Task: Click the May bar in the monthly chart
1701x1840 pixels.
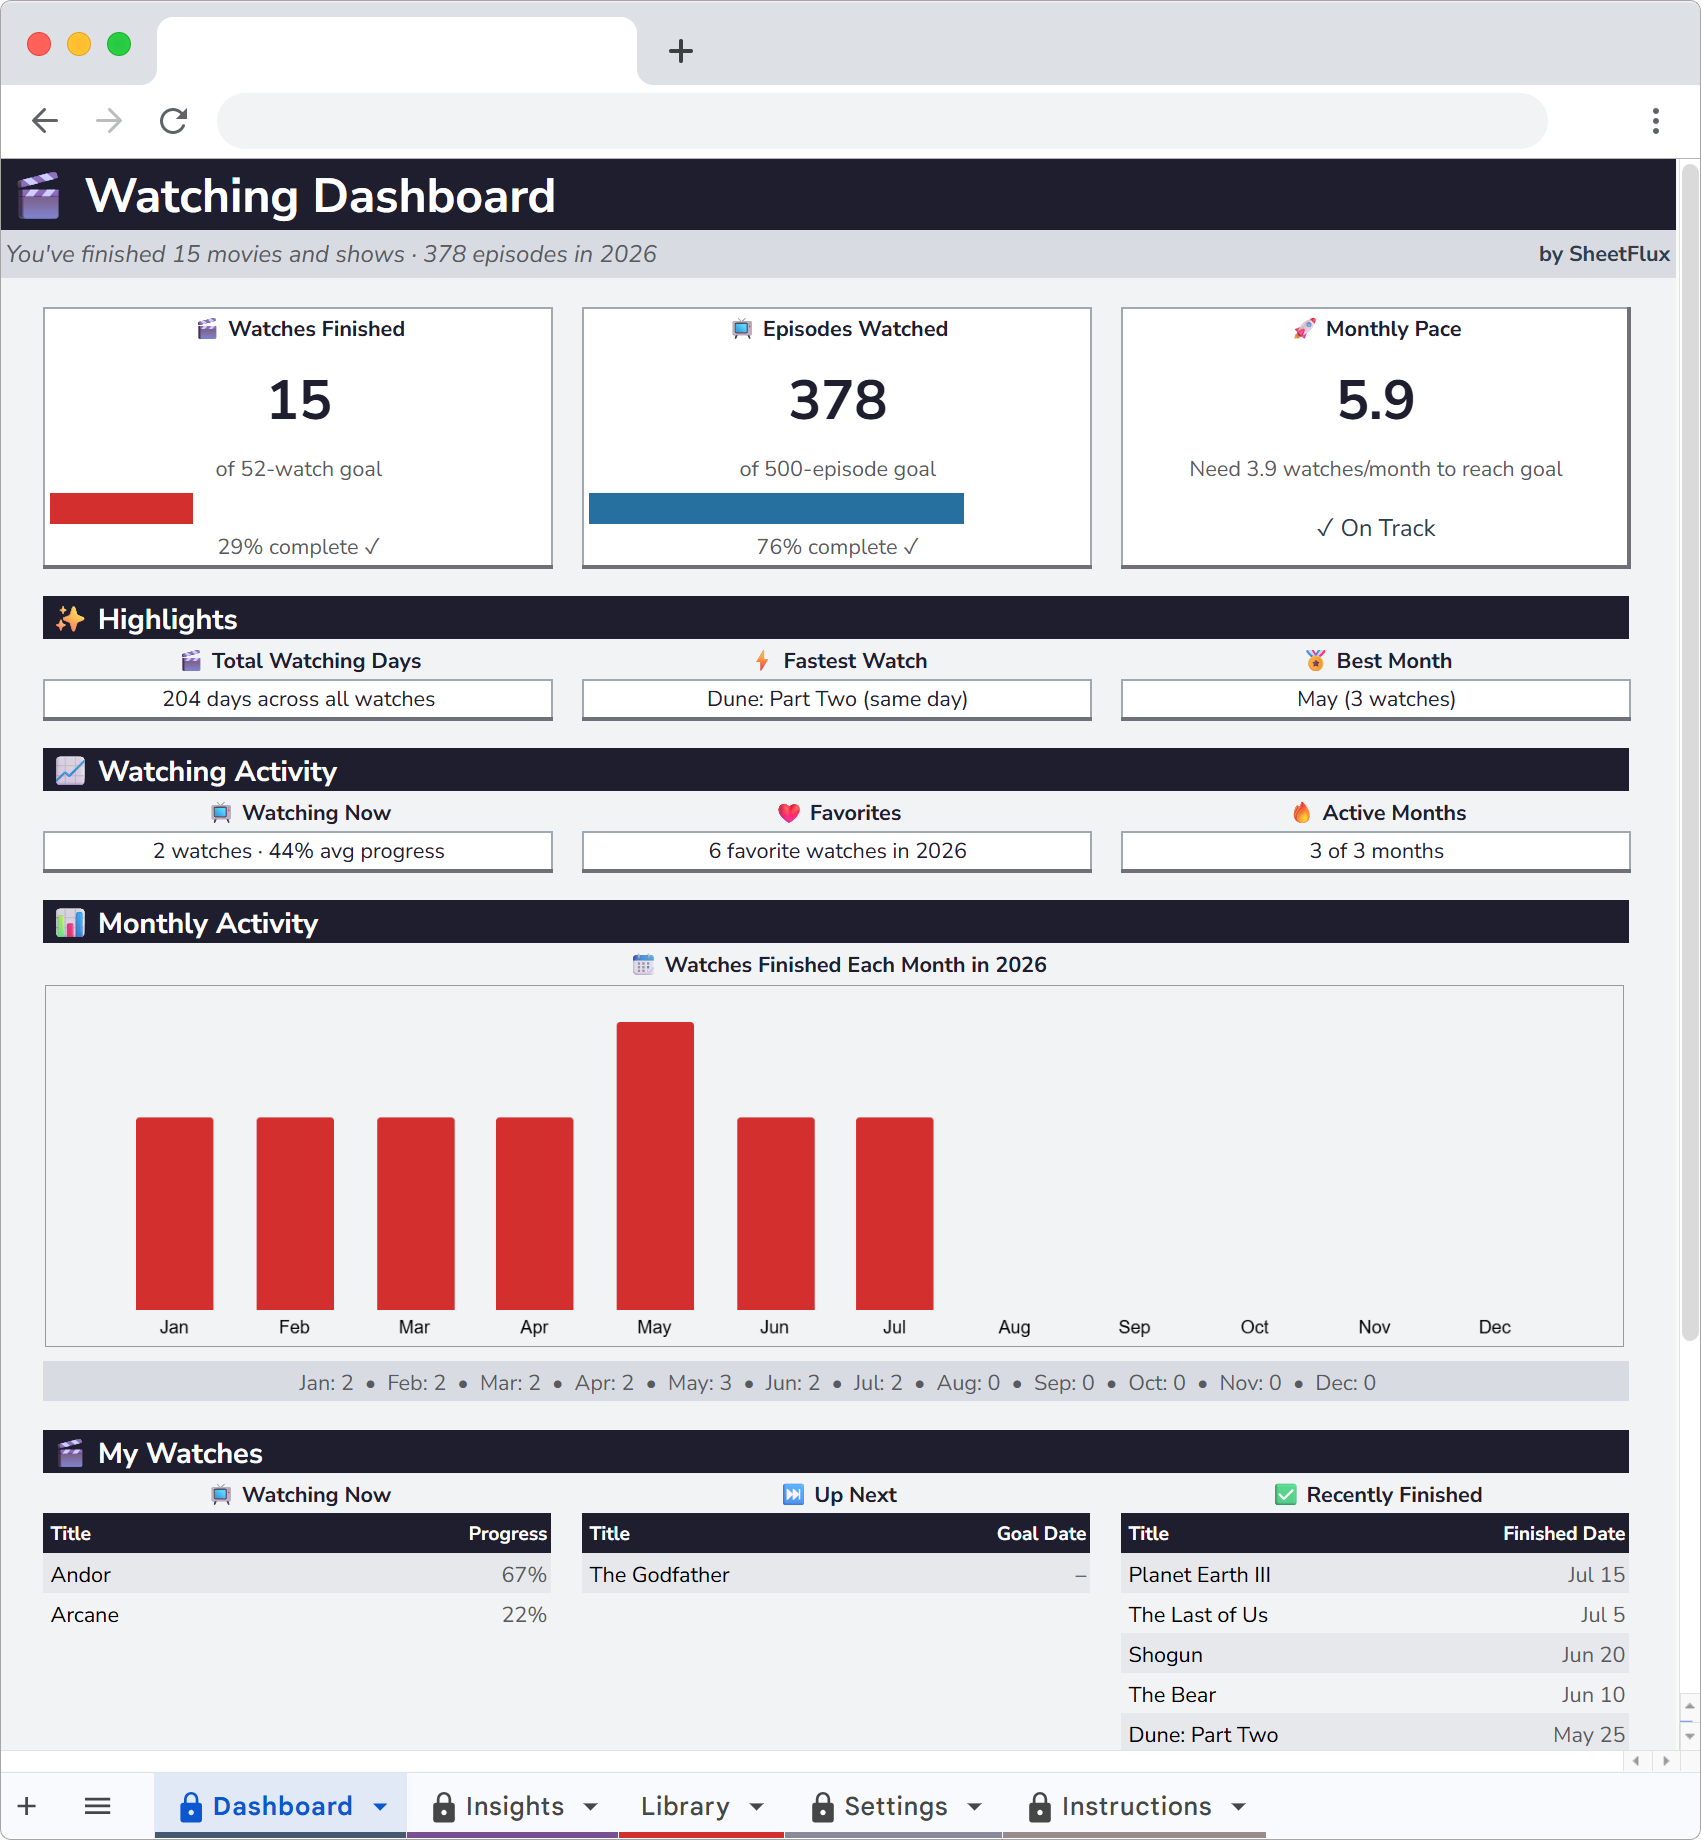Action: (x=655, y=1165)
